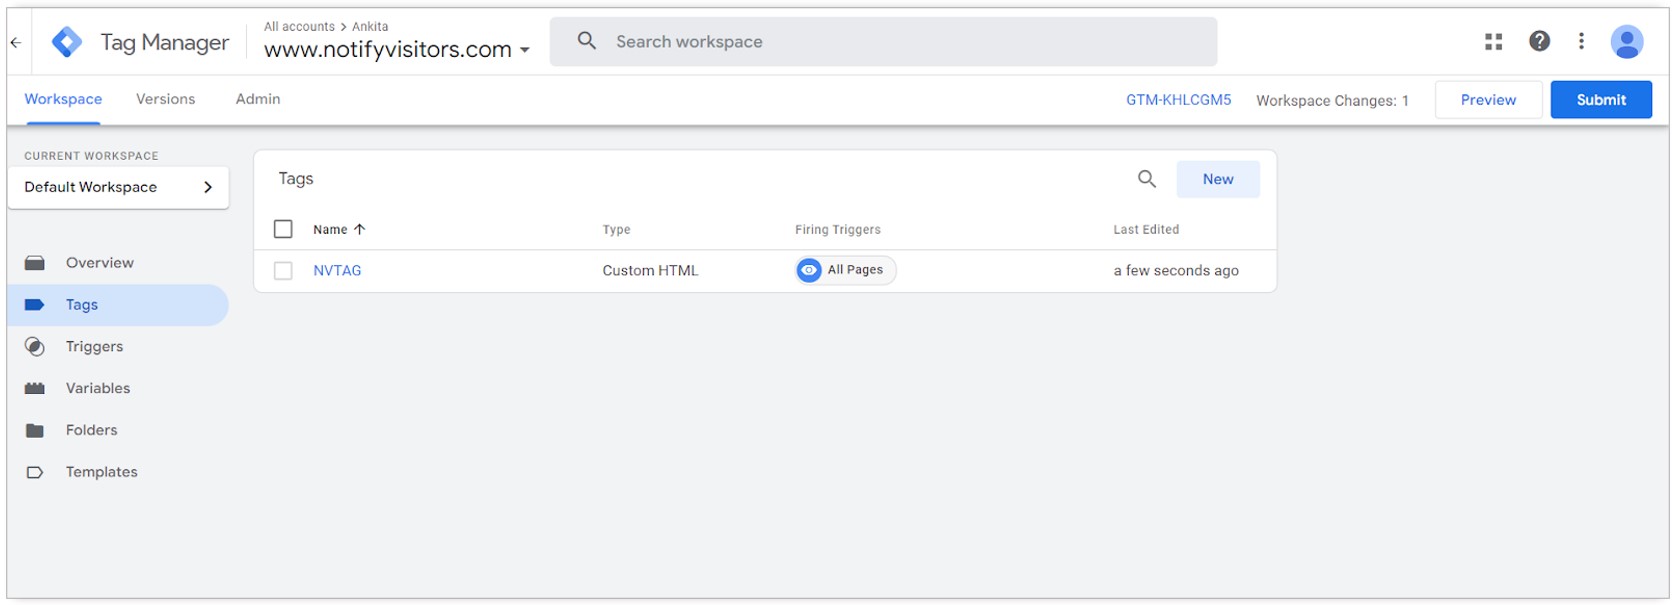The image size is (1676, 605).
Task: Check the NVTAG row checkbox
Action: [x=283, y=271]
